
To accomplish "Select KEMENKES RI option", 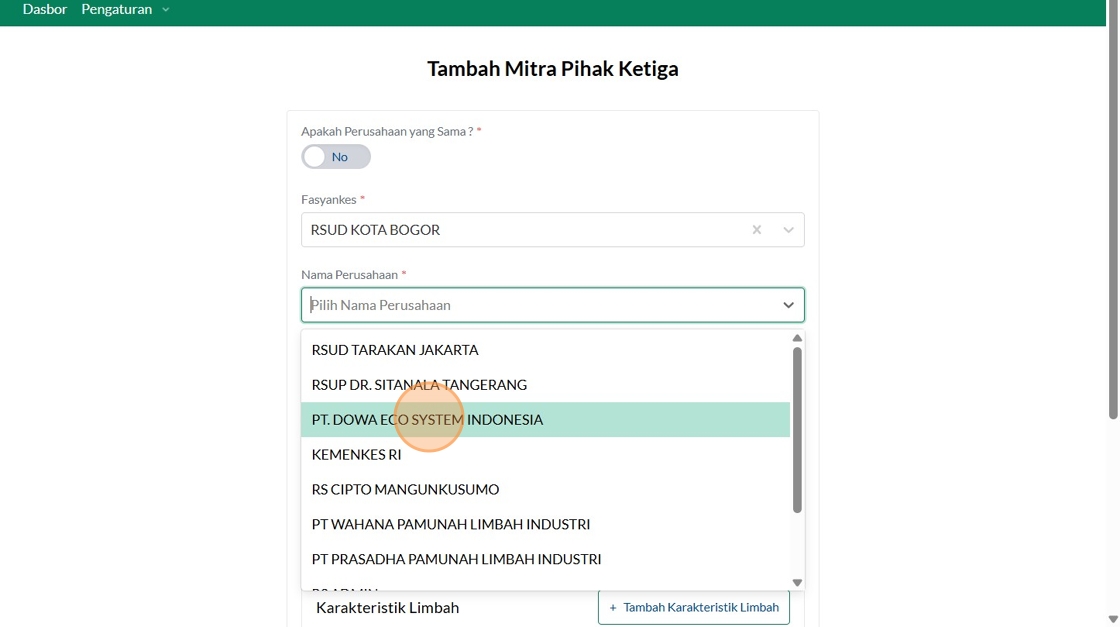I will click(546, 454).
